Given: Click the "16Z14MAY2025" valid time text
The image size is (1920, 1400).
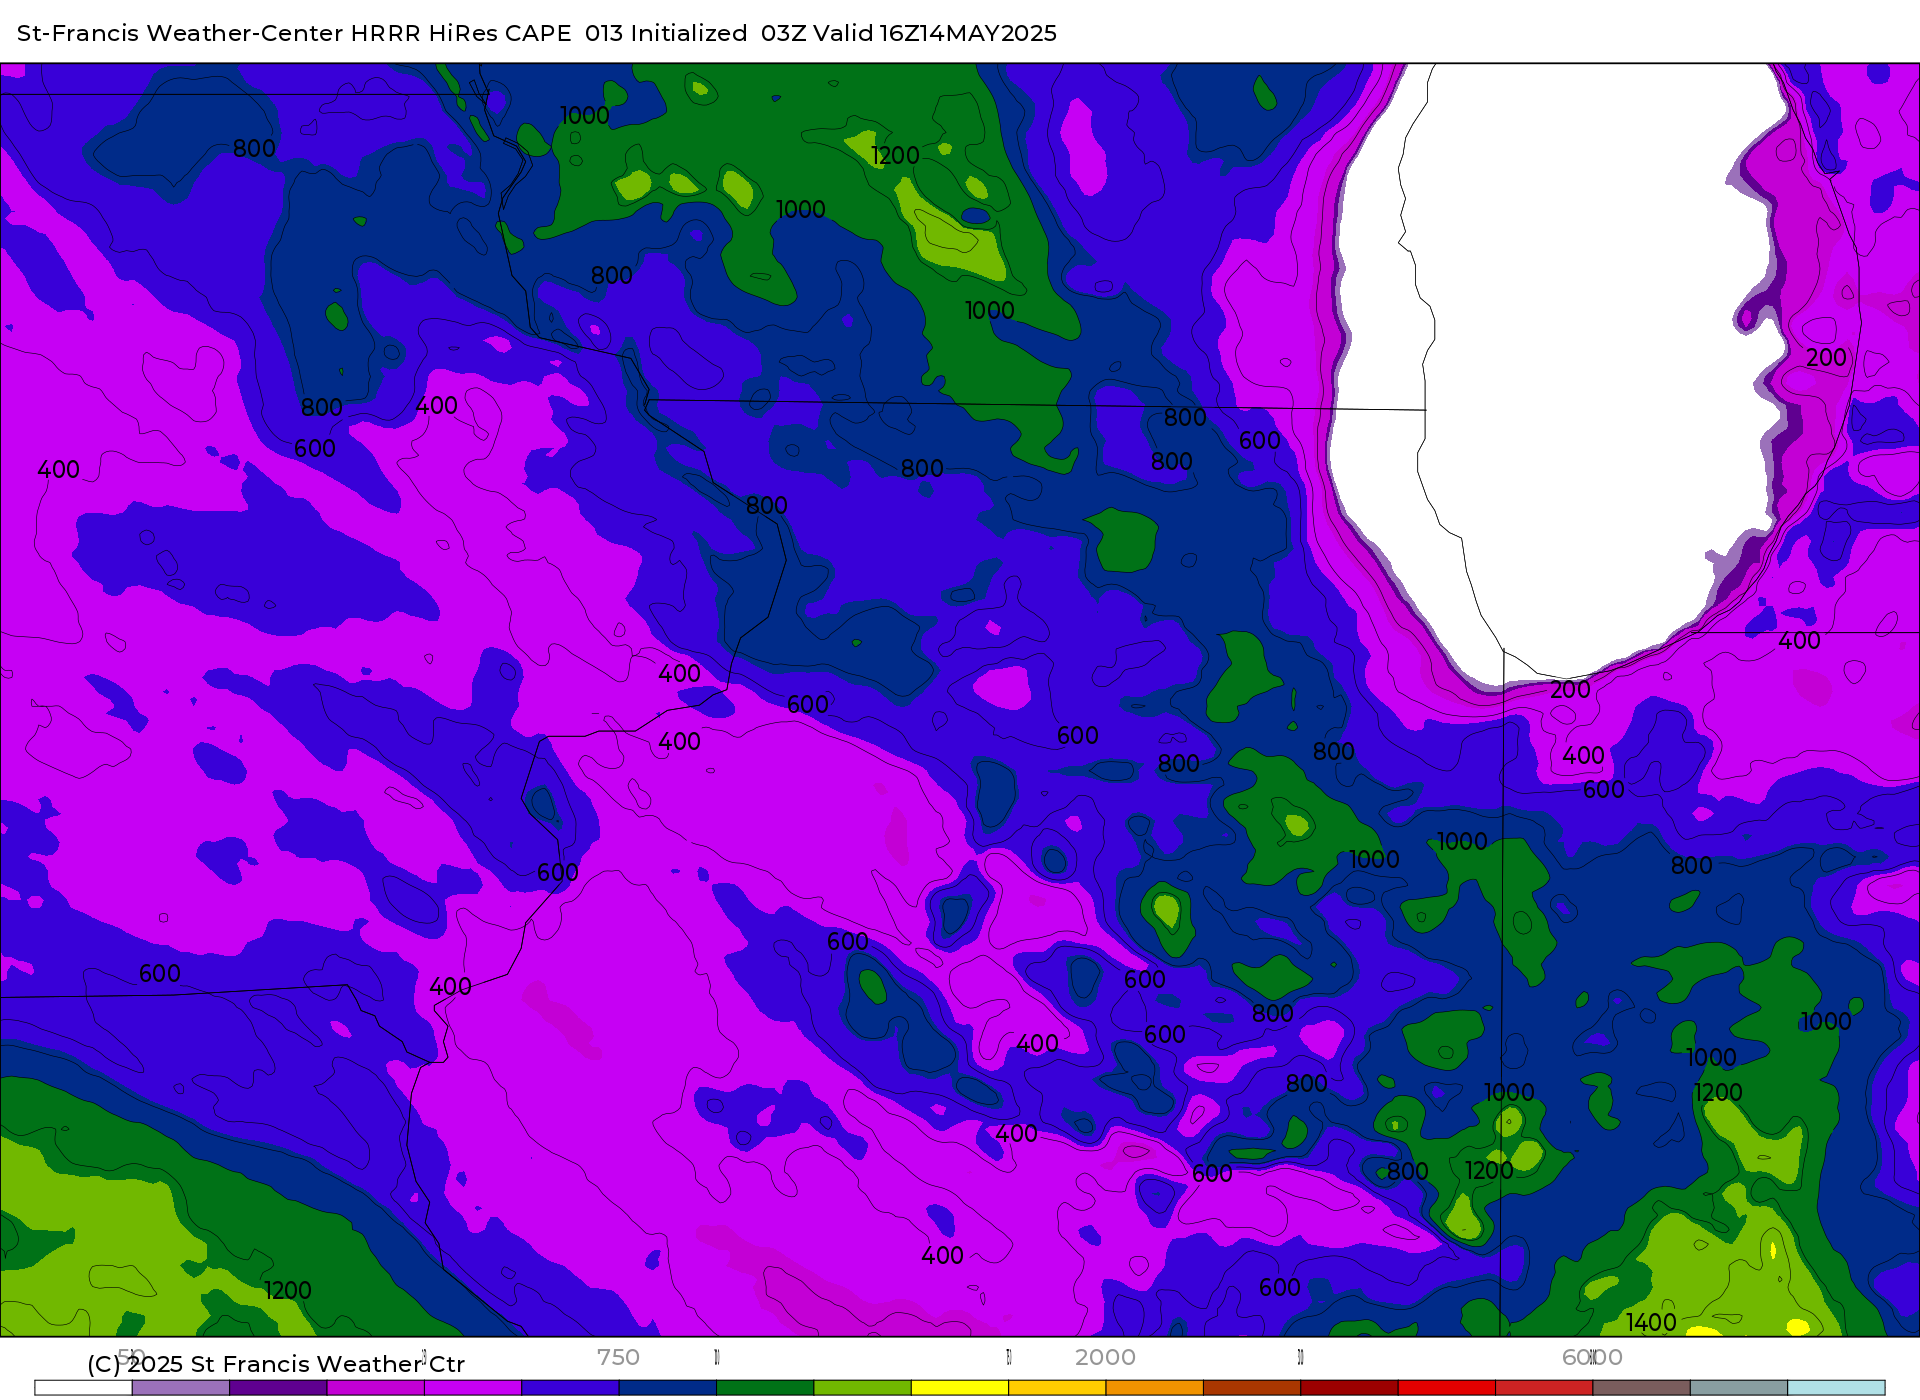Looking at the screenshot, I should (968, 33).
